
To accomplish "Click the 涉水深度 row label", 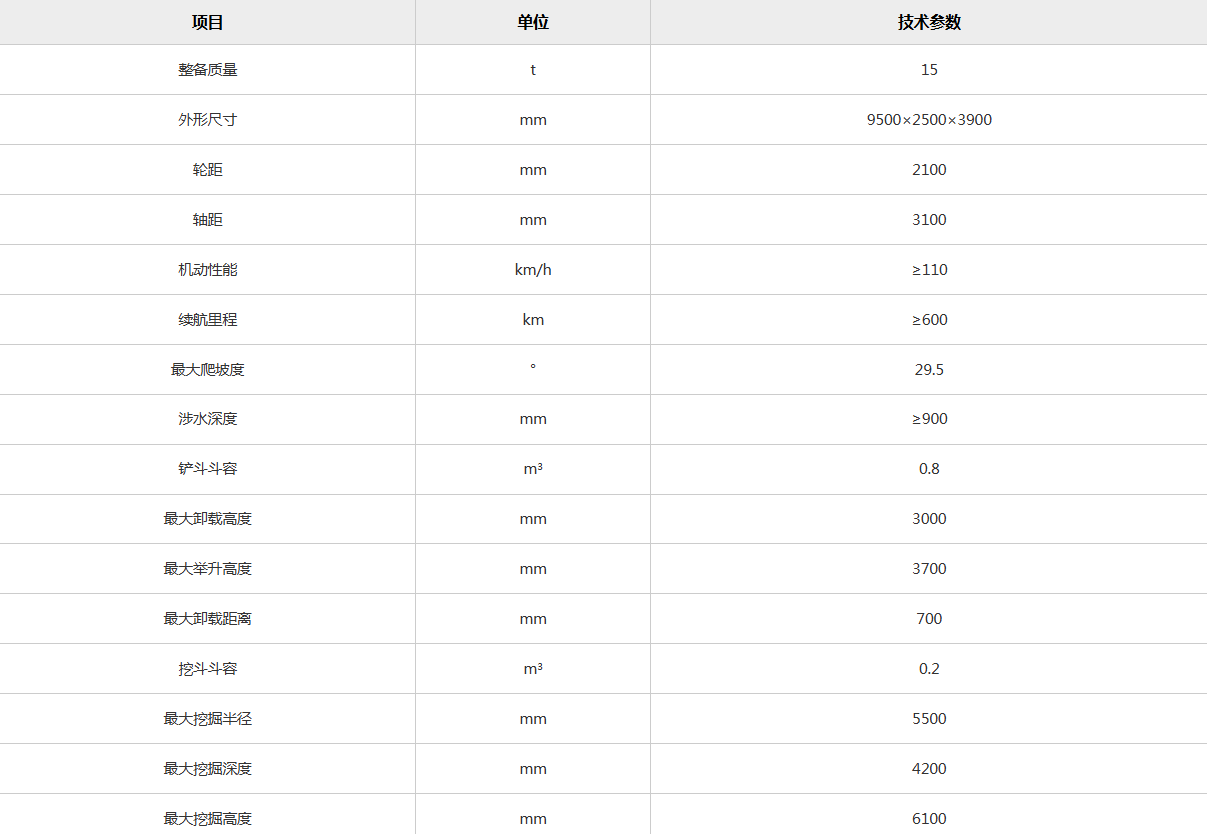I will (208, 419).
